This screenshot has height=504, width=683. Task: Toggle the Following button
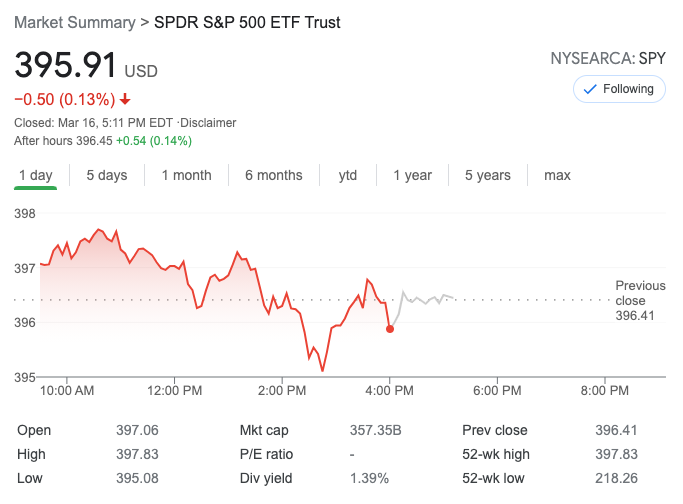tap(618, 89)
